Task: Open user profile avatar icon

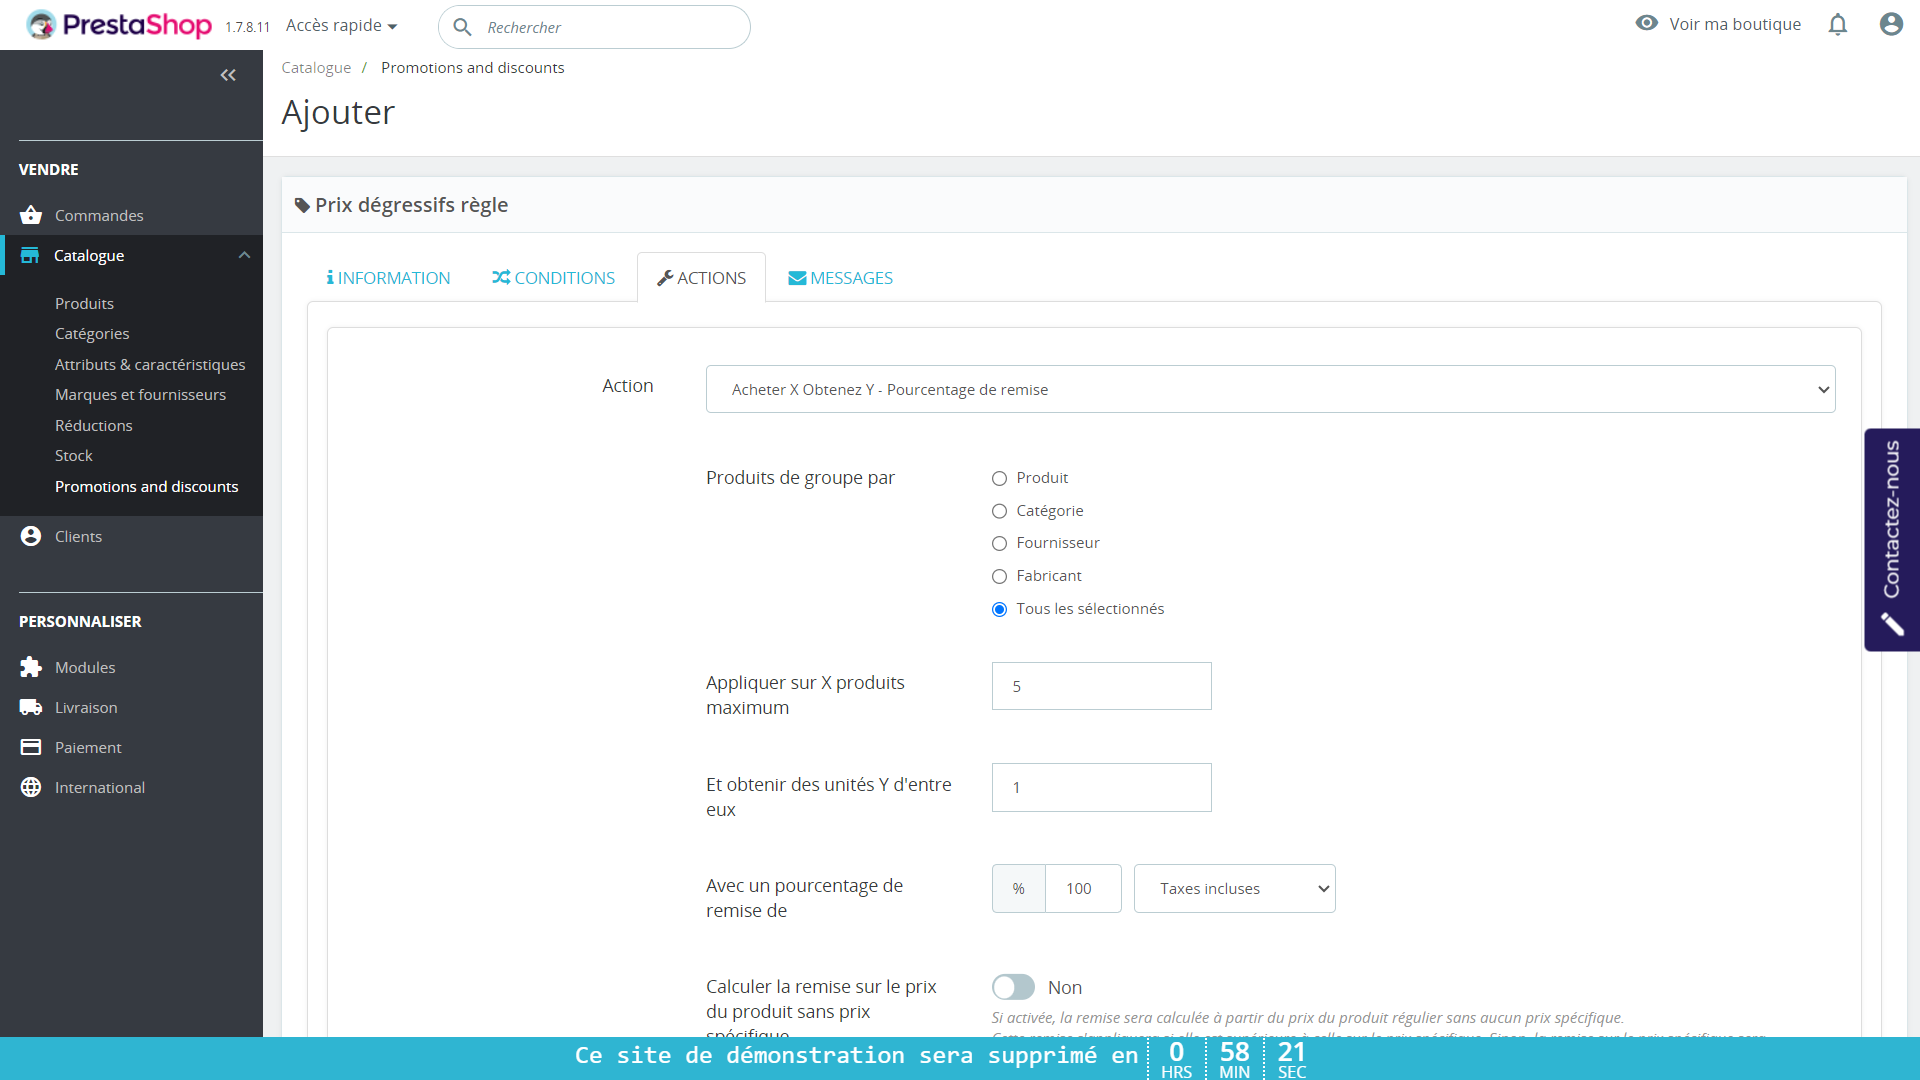Action: [x=1890, y=24]
